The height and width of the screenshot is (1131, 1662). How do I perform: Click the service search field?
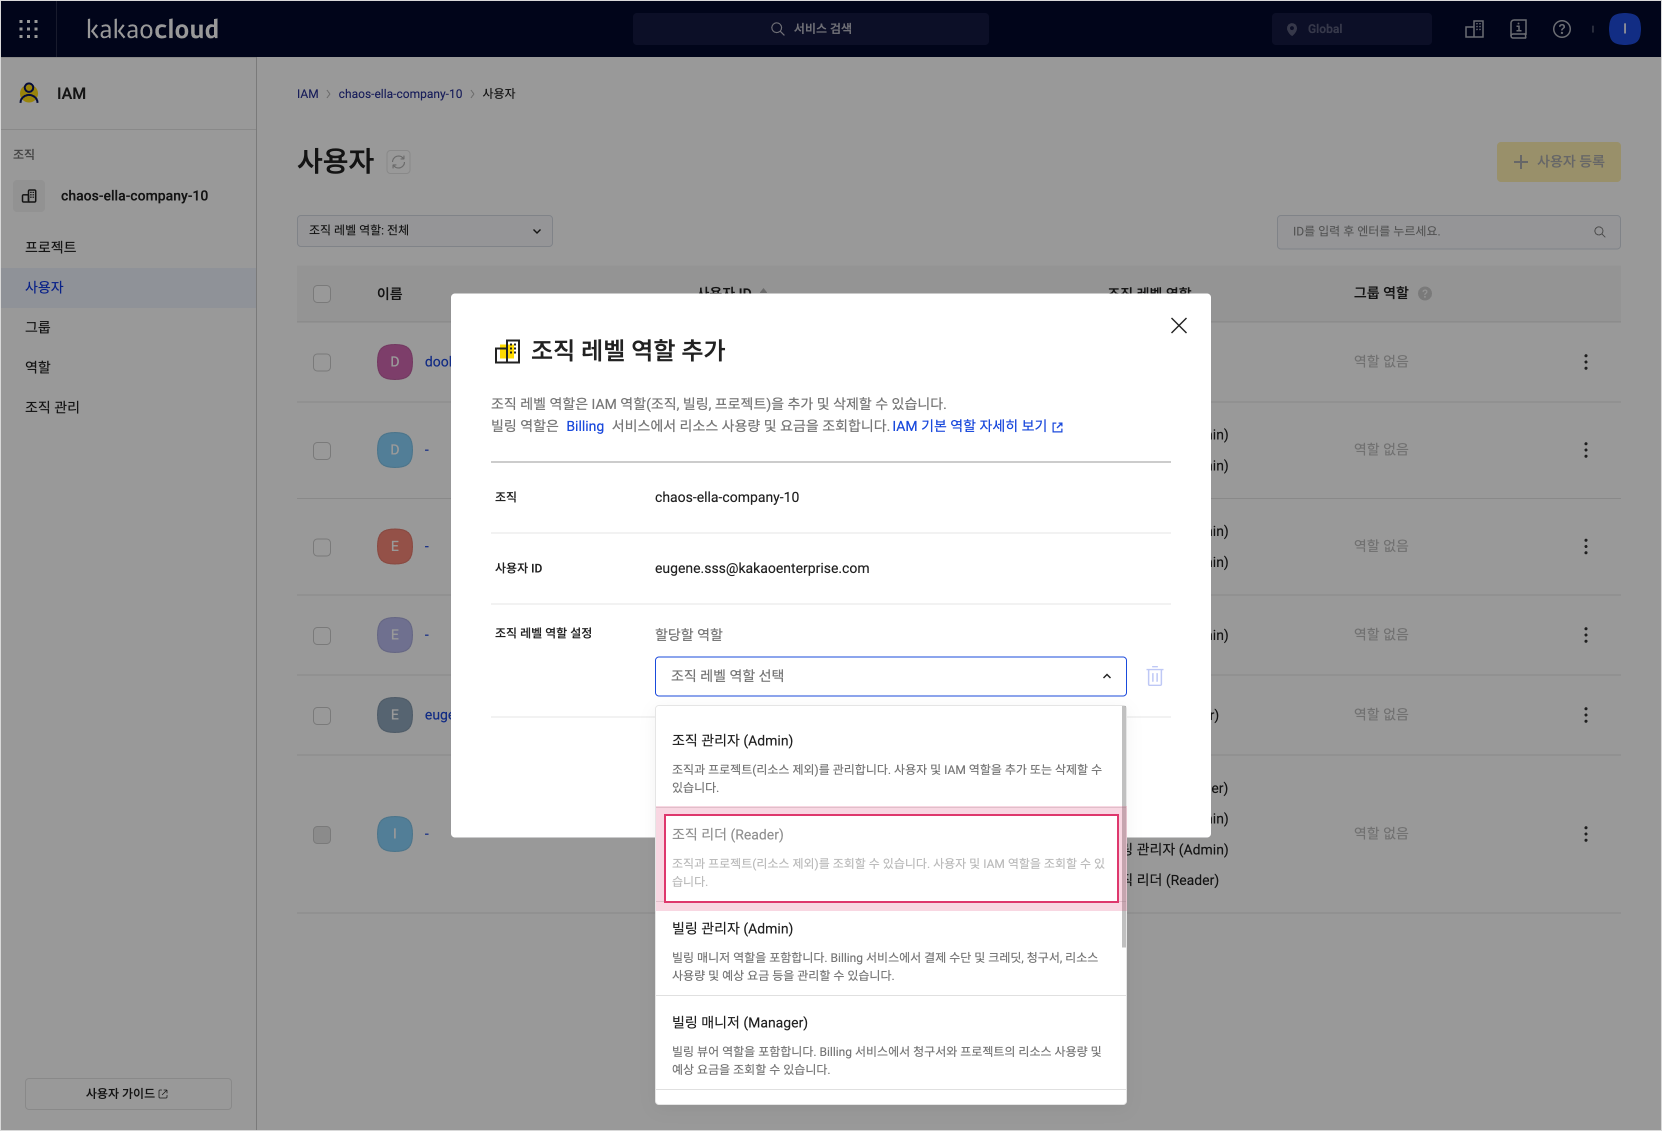click(x=810, y=29)
